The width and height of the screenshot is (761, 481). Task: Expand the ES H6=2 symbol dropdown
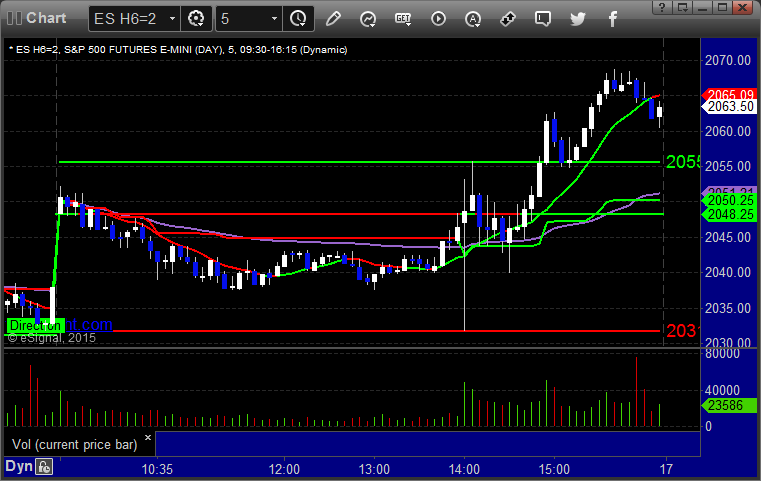(x=172, y=19)
